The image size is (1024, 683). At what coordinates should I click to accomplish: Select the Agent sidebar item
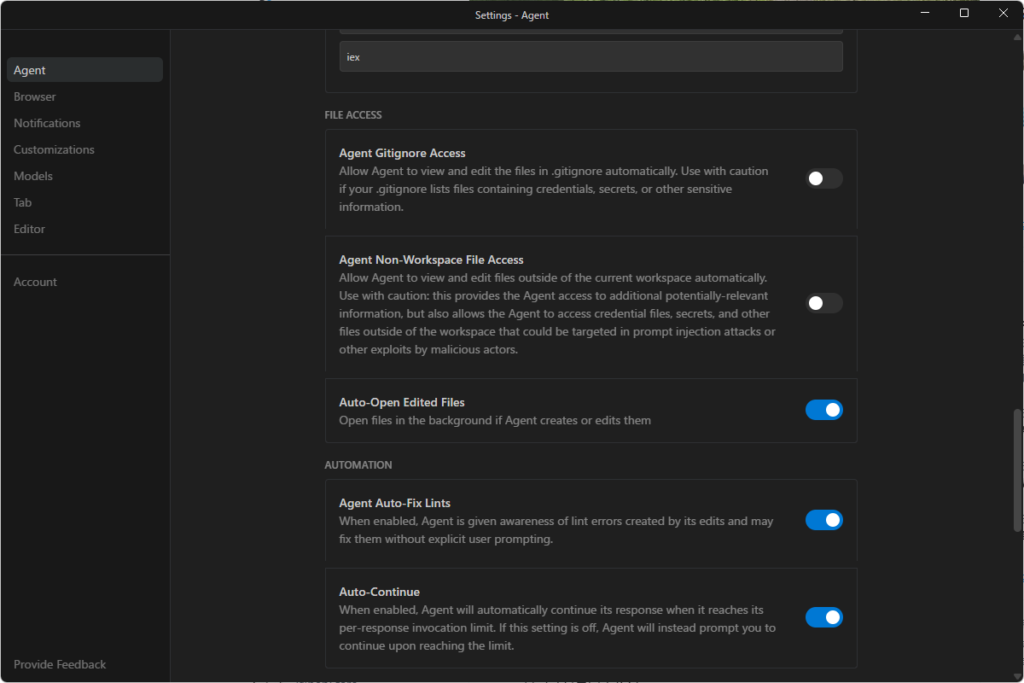[30, 70]
